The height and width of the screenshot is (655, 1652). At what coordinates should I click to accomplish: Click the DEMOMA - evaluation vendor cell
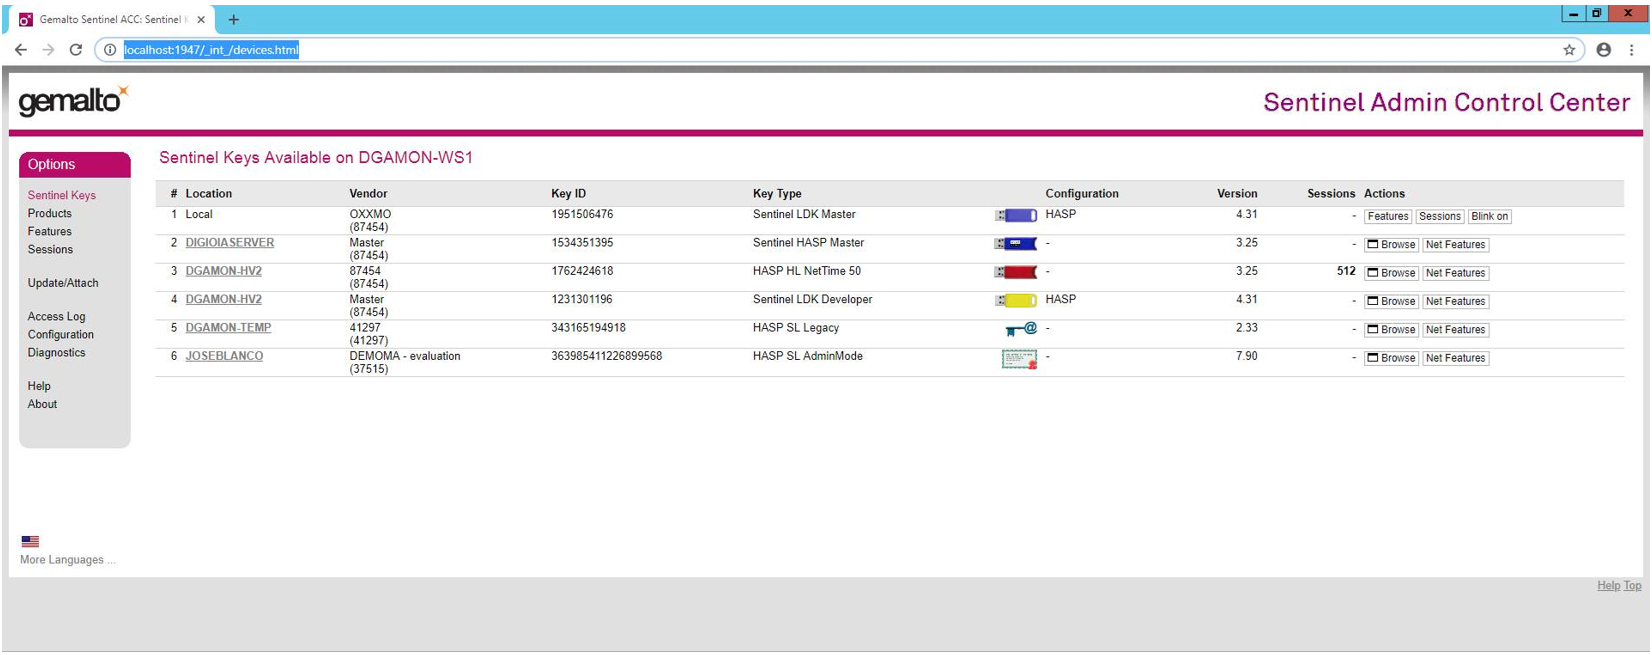(405, 356)
